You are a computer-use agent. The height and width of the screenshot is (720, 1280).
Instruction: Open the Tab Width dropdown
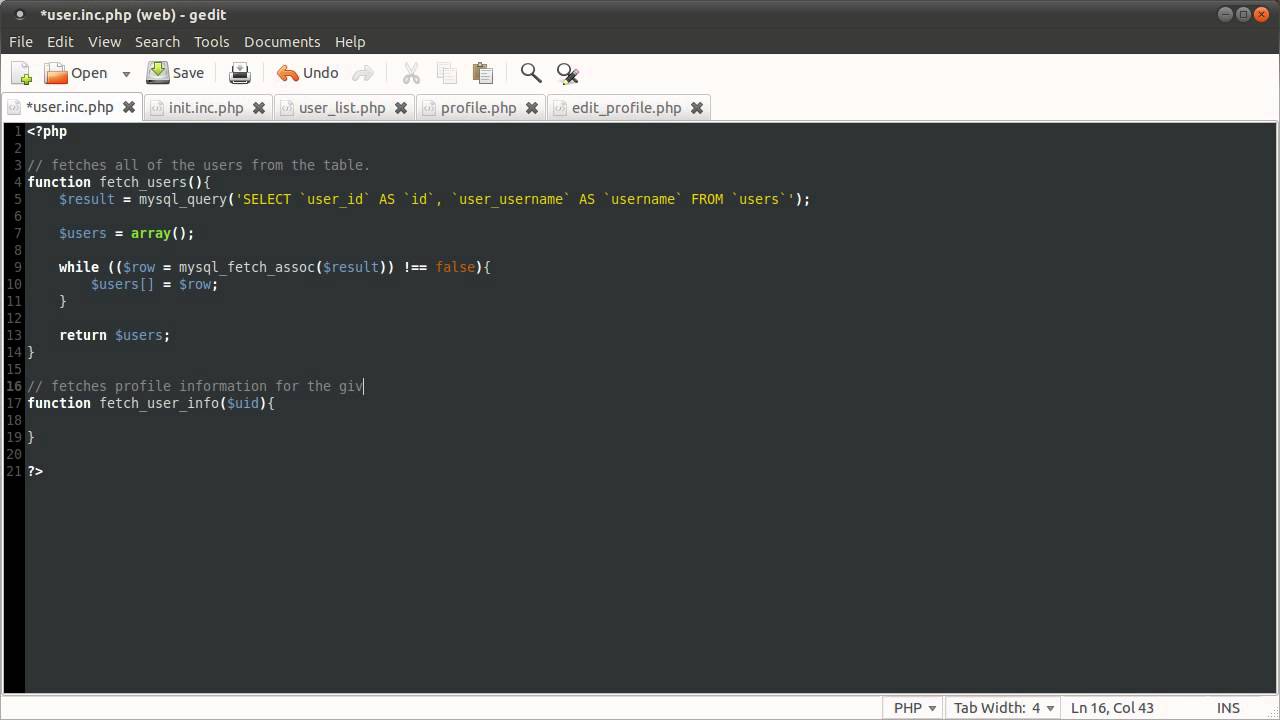click(x=1005, y=707)
